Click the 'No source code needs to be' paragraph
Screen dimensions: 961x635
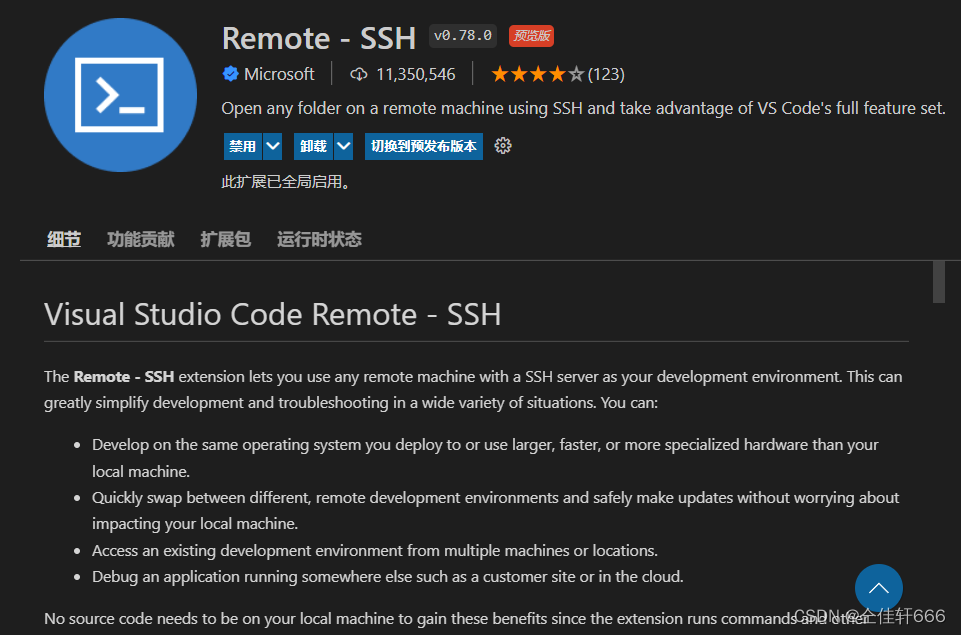pos(457,619)
